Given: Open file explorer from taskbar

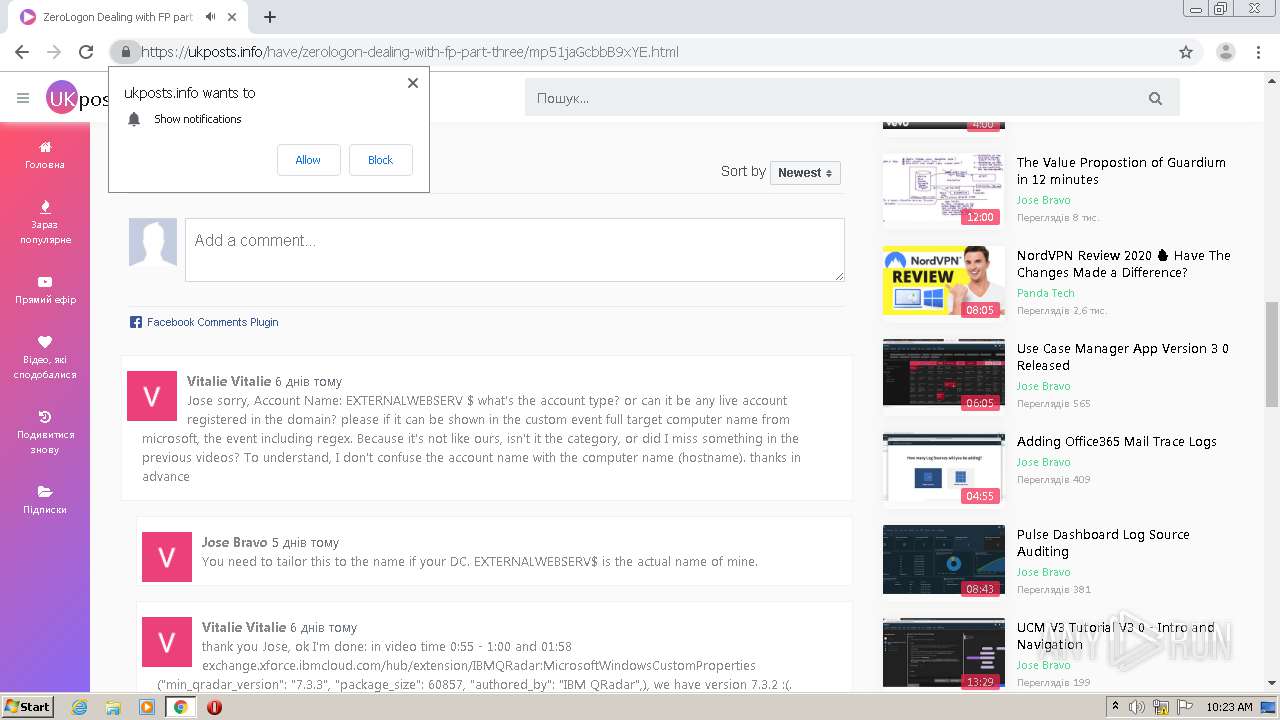Looking at the screenshot, I should pyautogui.click(x=113, y=707).
